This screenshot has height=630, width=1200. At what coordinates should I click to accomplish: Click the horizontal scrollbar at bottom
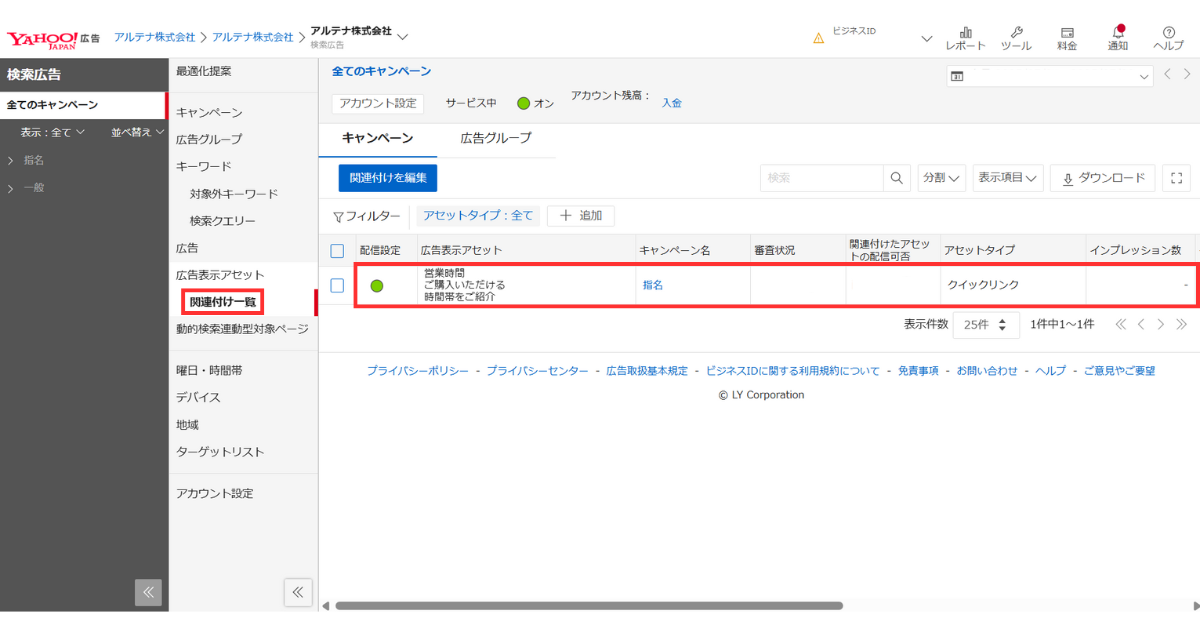click(589, 605)
